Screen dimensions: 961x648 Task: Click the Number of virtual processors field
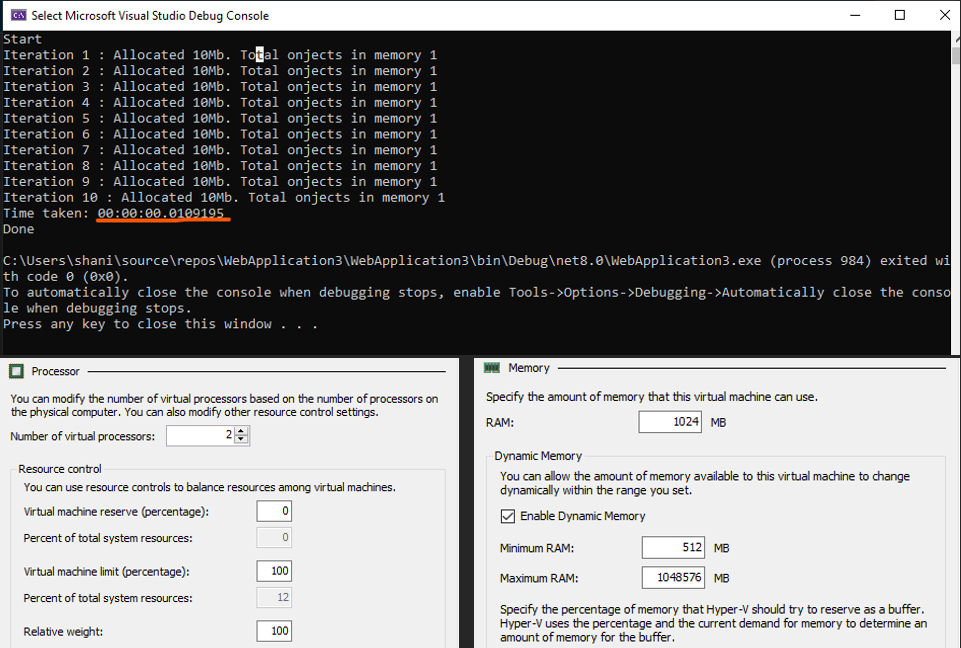pos(201,436)
